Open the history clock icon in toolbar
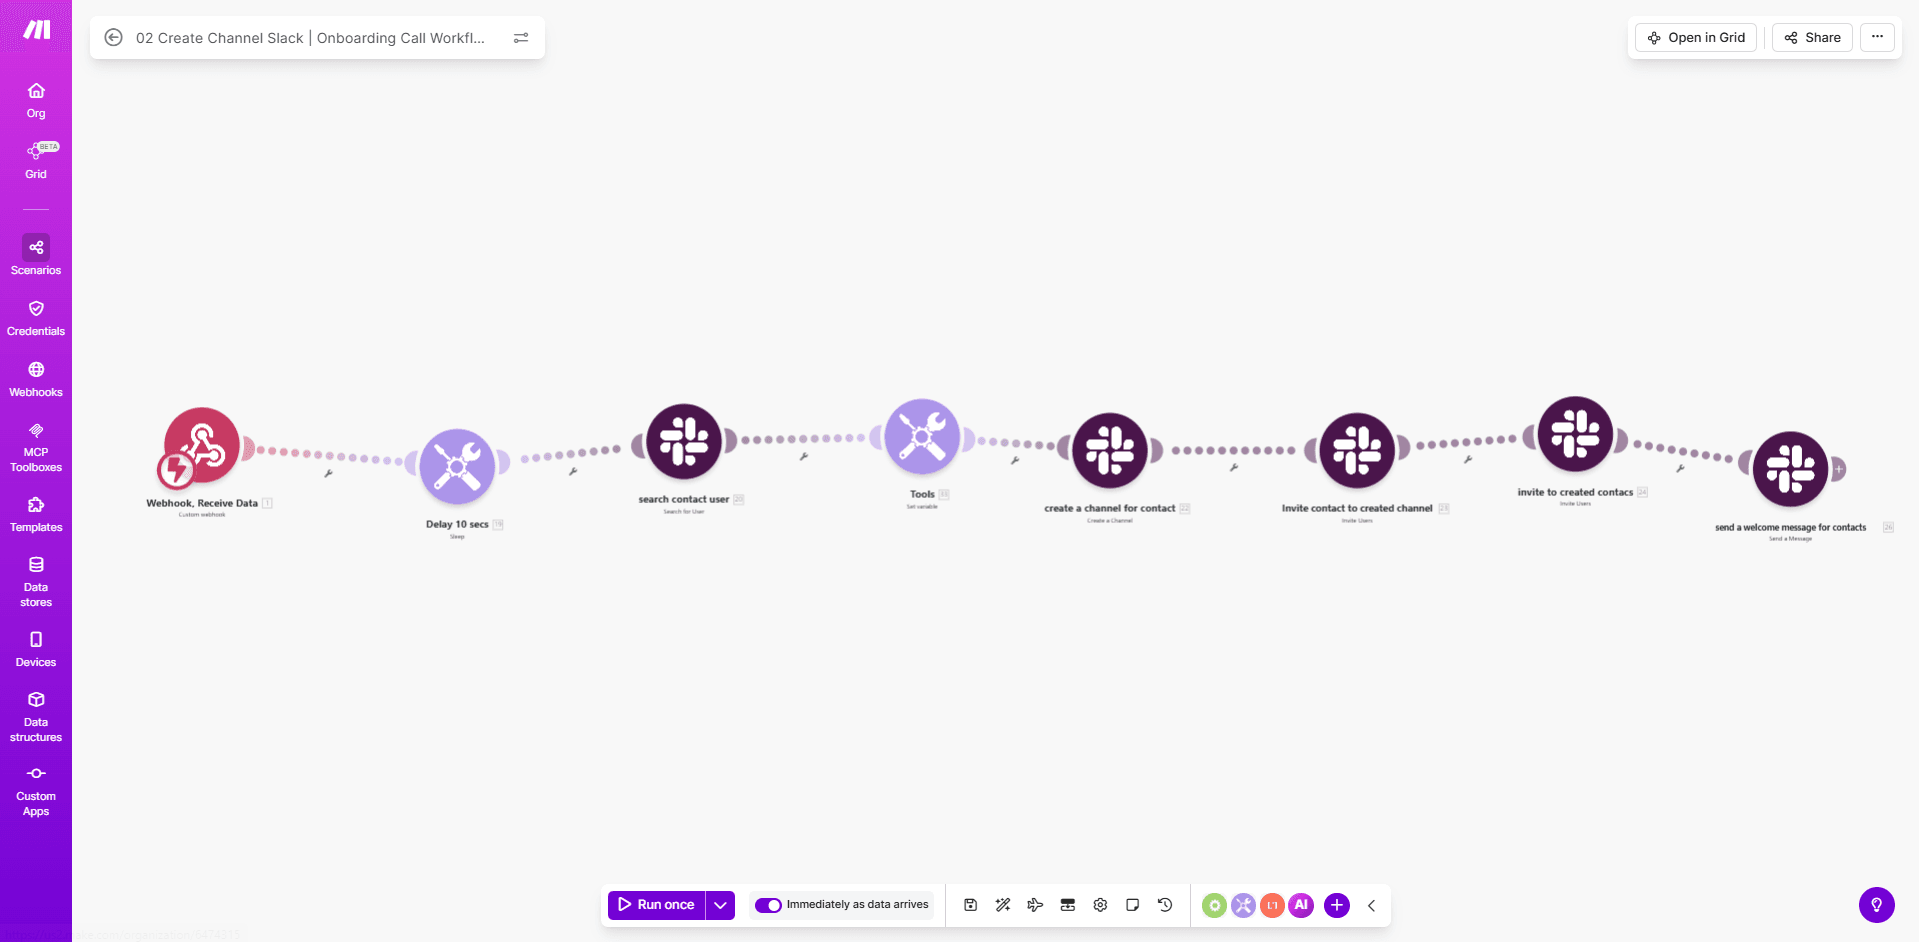The height and width of the screenshot is (942, 1919). pyautogui.click(x=1165, y=905)
